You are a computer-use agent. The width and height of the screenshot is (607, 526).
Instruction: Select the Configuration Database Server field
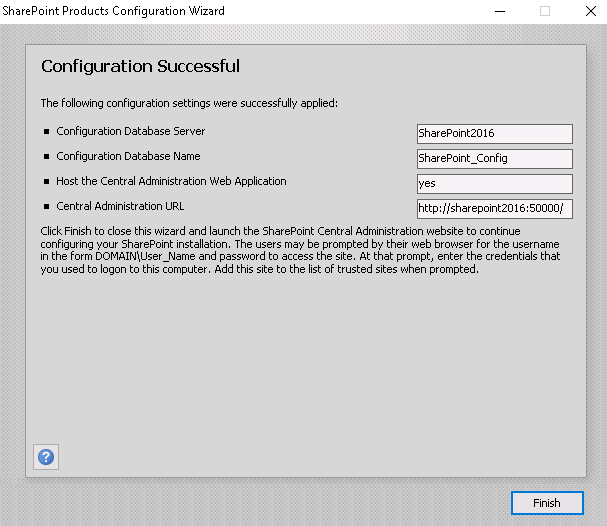point(495,134)
